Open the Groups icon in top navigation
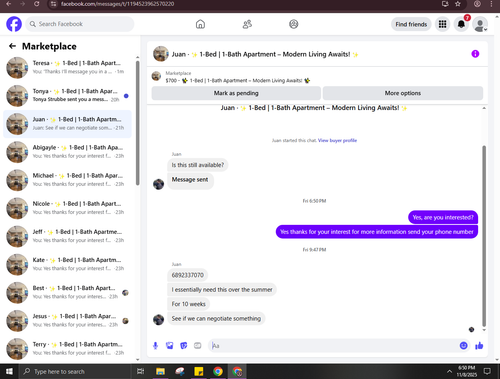 [294, 24]
